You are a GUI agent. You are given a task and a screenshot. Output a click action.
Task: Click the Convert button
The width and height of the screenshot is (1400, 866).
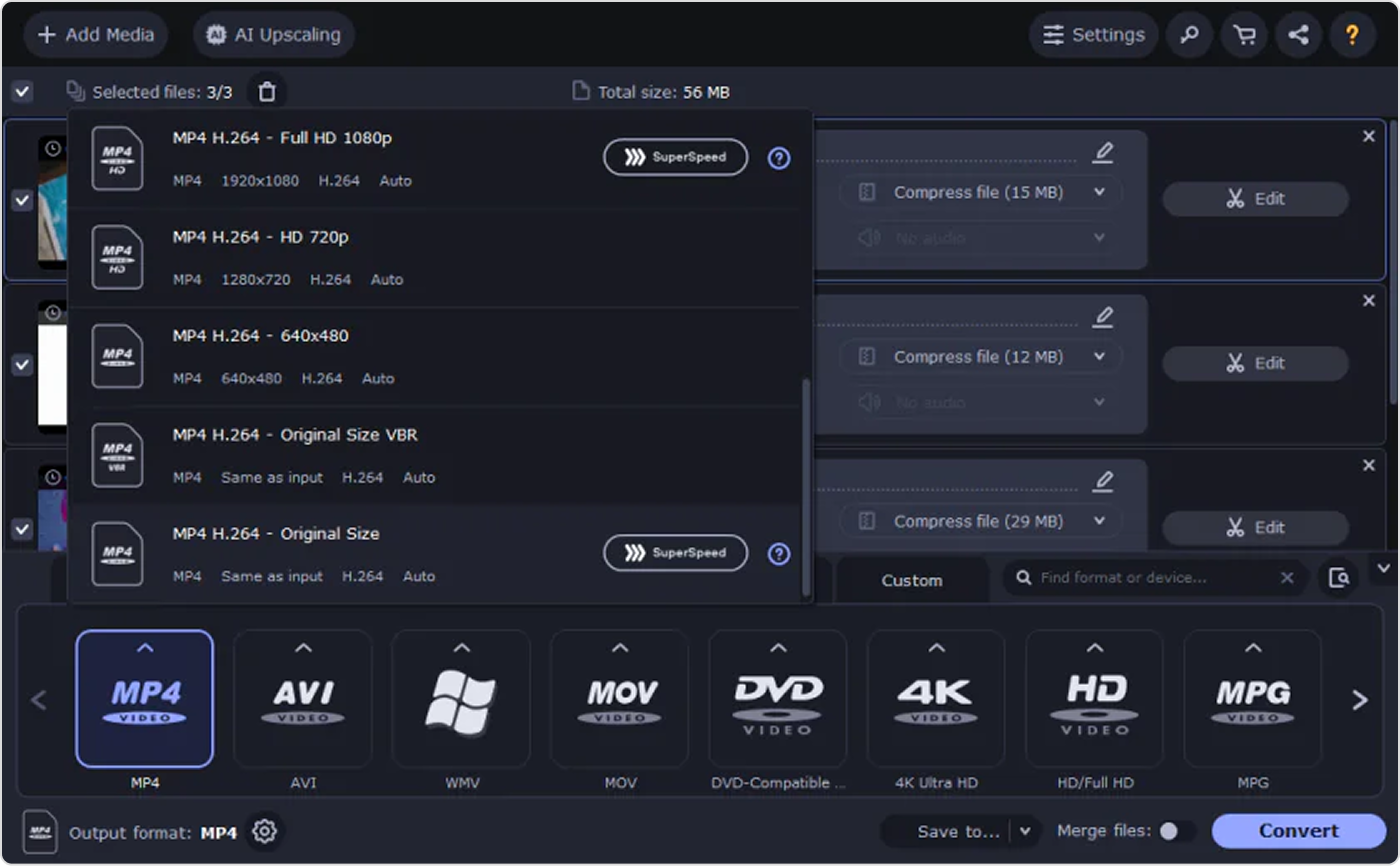tap(1298, 831)
